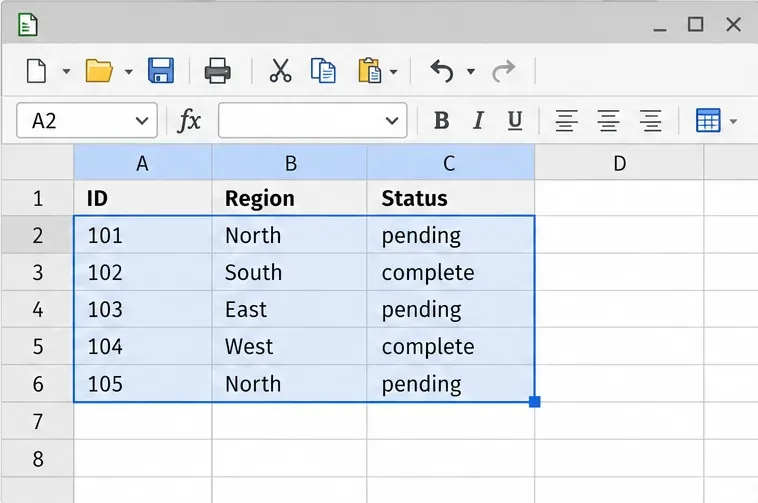Open the Paste options dropdown arrow
This screenshot has width=758, height=503.
[x=394, y=72]
